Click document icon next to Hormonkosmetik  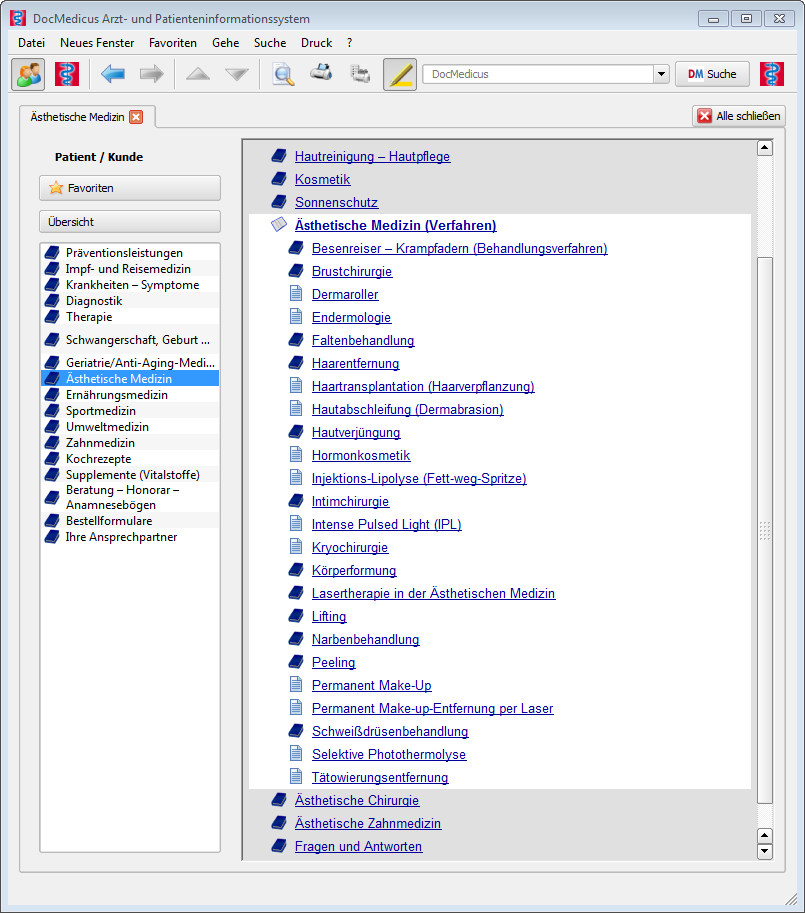[296, 455]
